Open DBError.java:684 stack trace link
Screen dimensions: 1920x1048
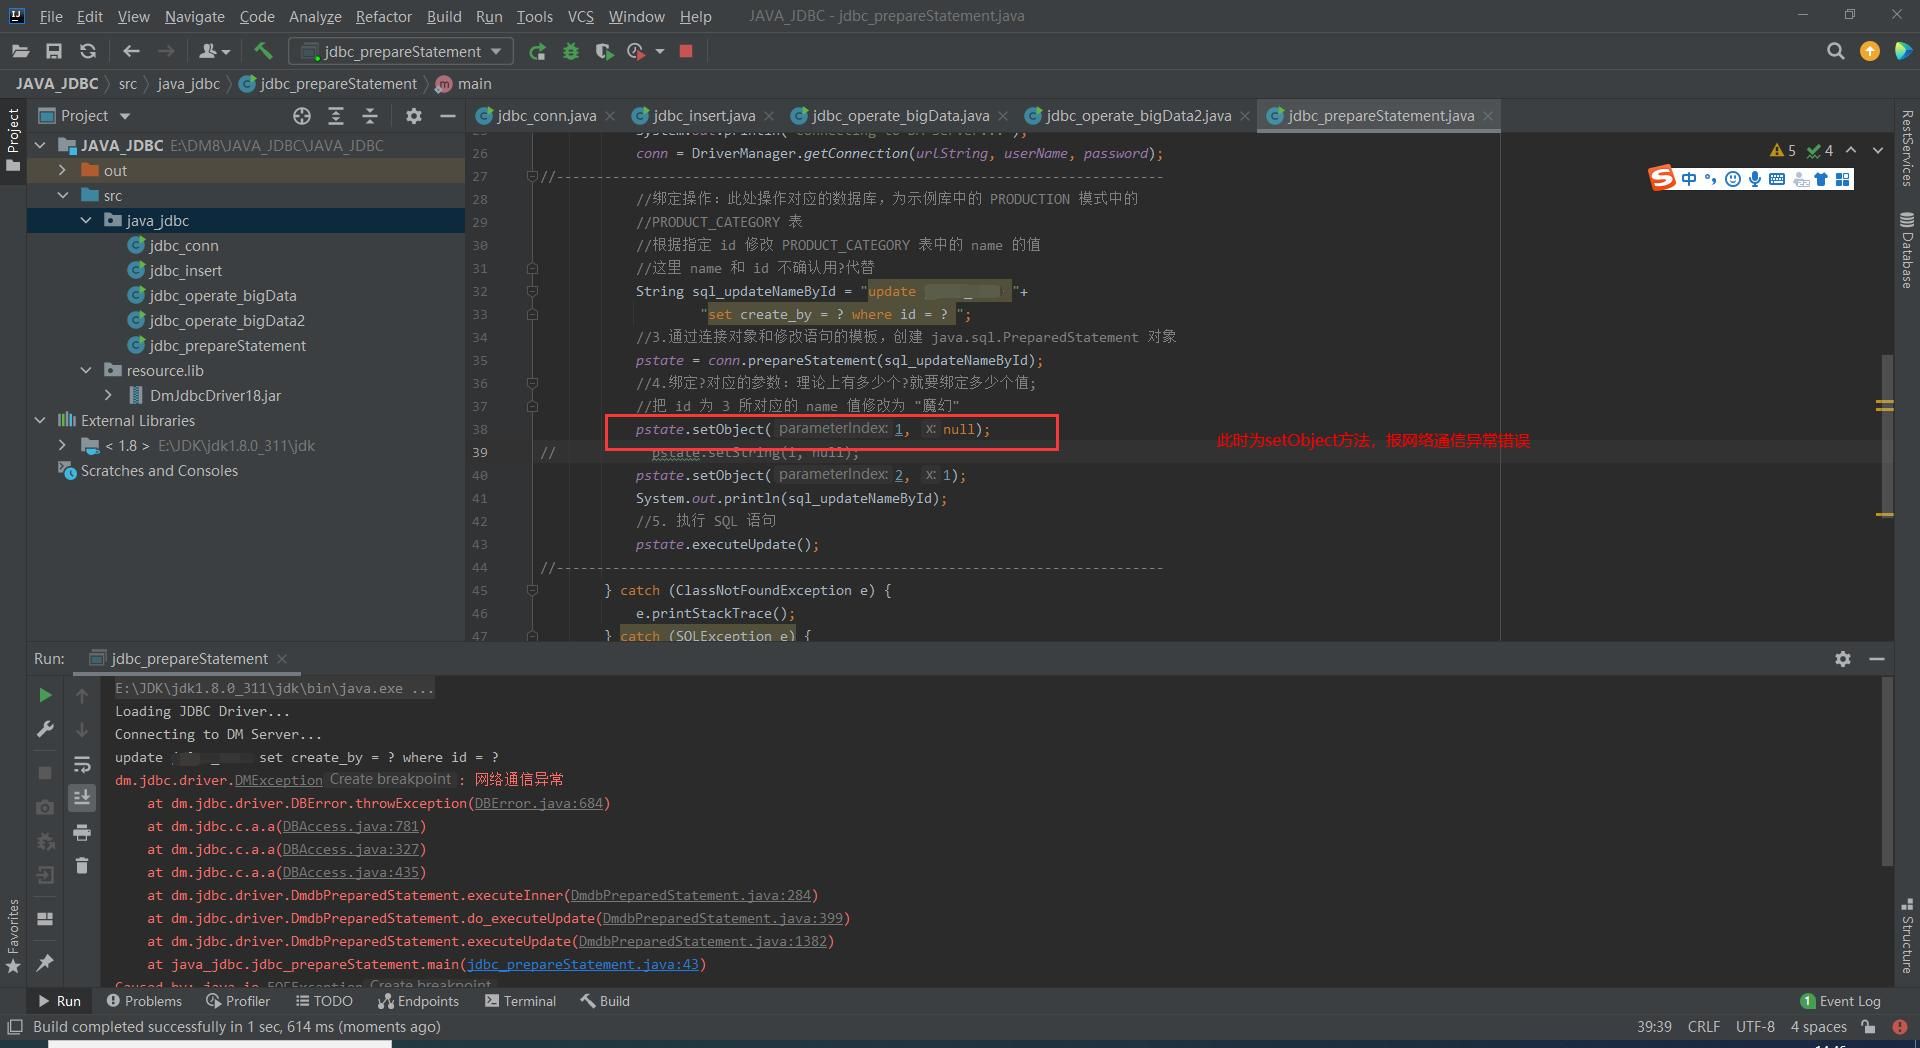tap(539, 803)
